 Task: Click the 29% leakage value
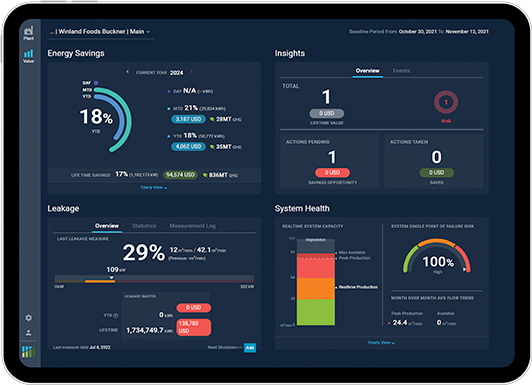[144, 253]
